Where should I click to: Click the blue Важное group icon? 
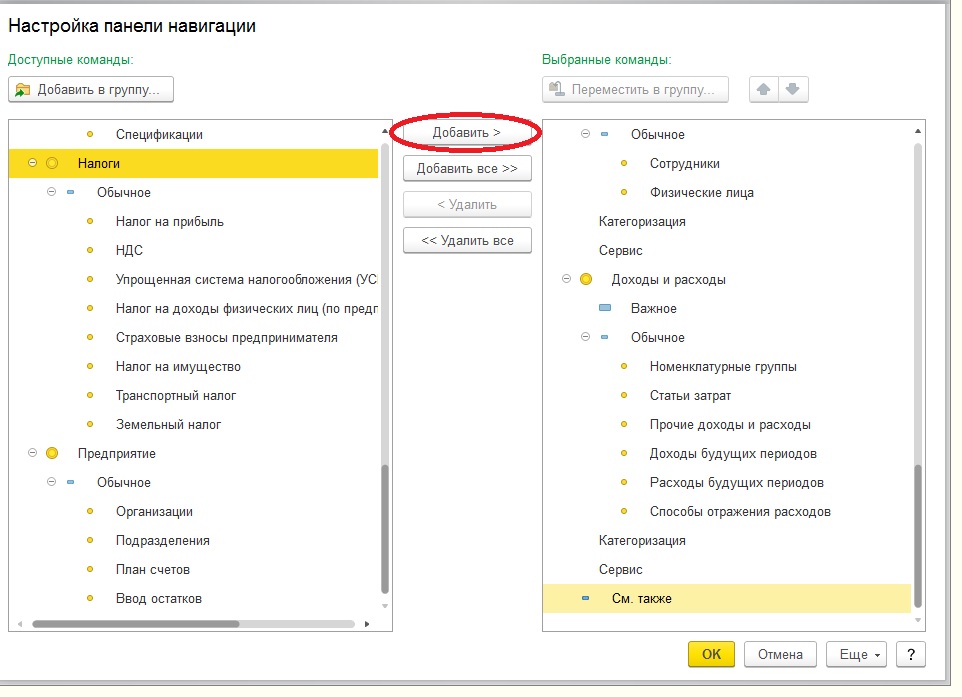605,309
